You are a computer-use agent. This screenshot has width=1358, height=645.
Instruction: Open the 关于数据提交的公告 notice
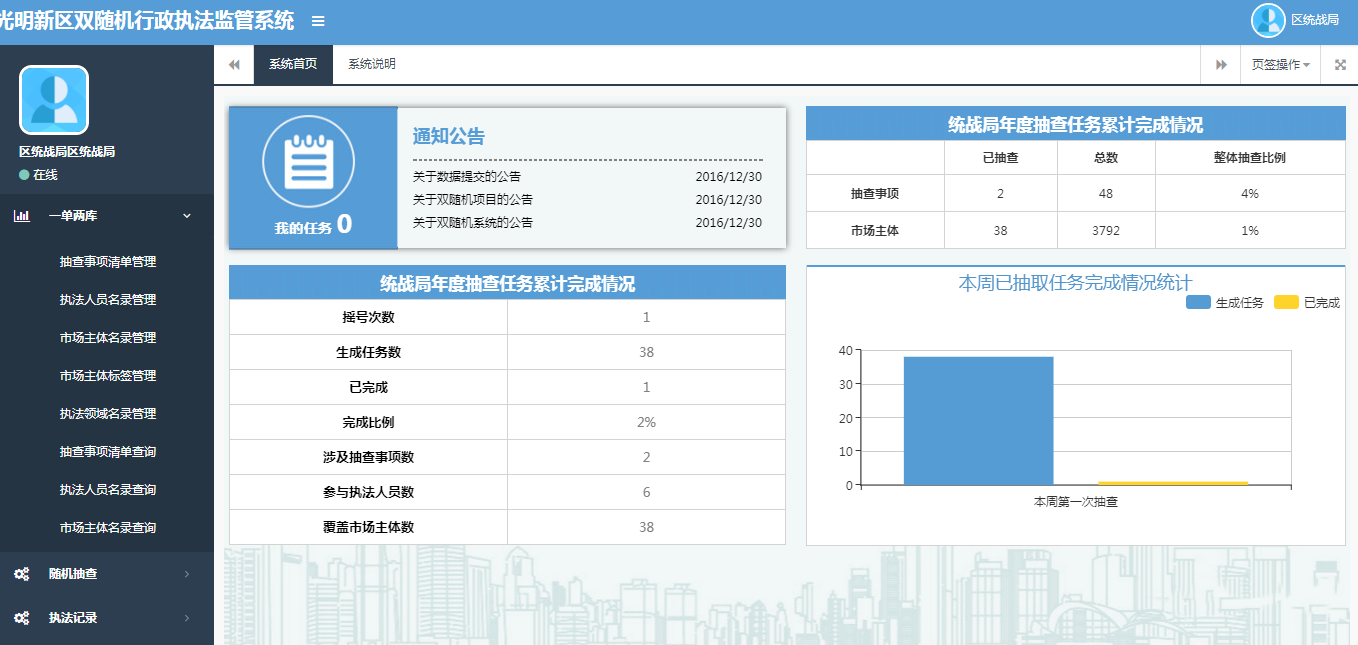pos(466,175)
